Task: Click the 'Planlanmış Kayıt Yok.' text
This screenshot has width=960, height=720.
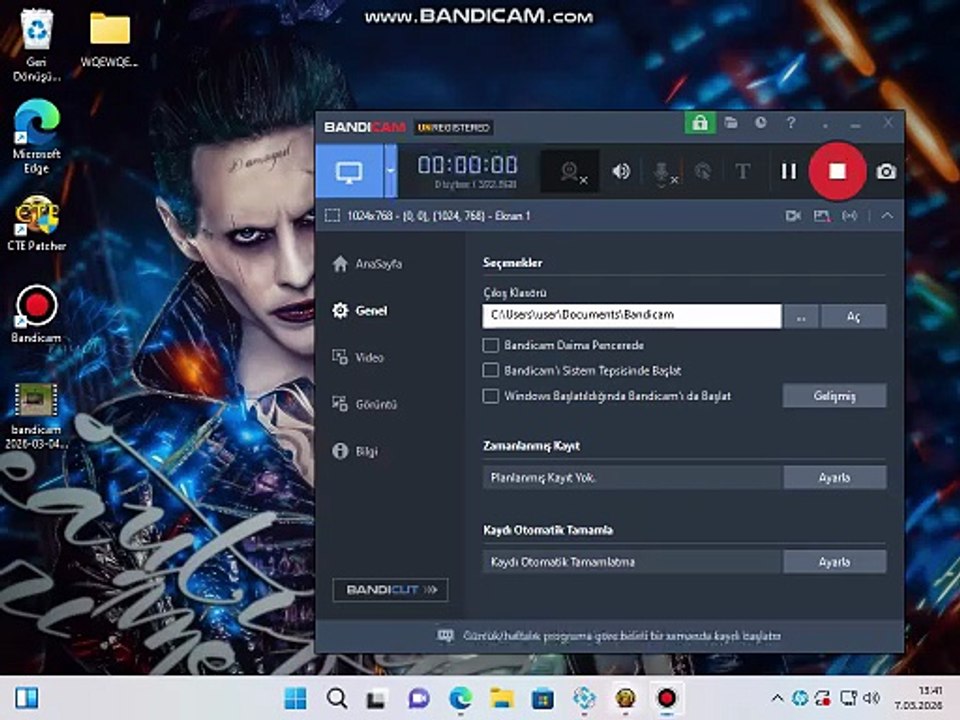Action: 543,478
